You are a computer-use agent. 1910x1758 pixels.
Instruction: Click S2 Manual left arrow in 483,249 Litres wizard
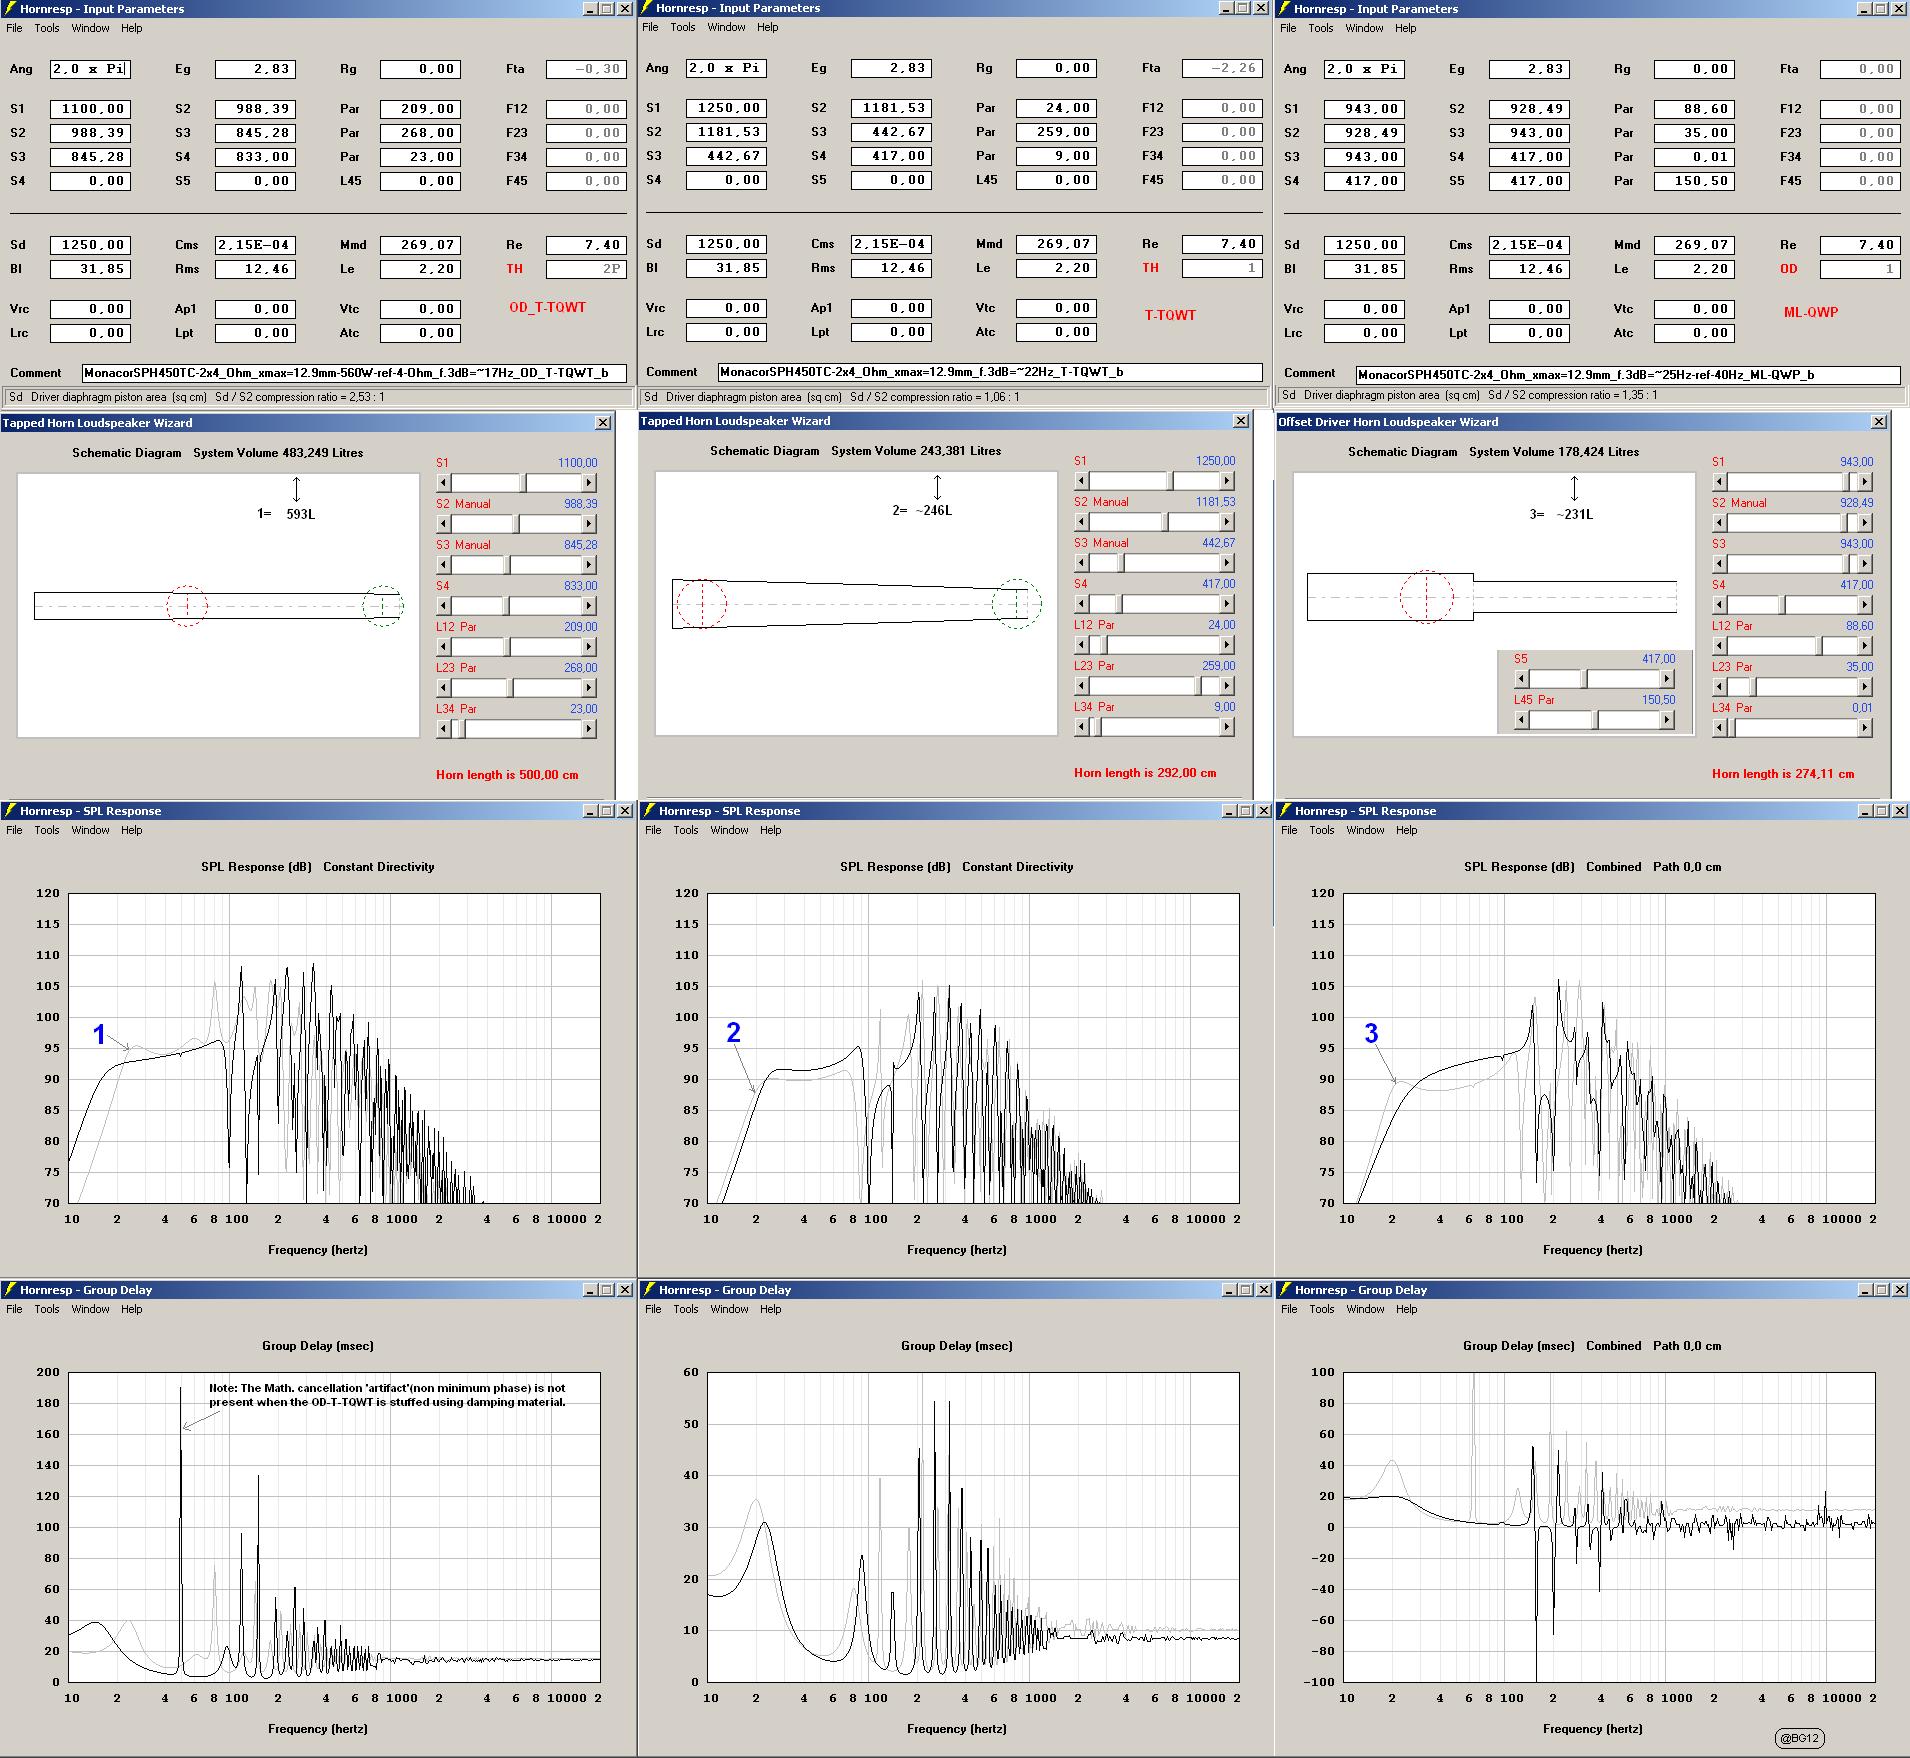[444, 524]
